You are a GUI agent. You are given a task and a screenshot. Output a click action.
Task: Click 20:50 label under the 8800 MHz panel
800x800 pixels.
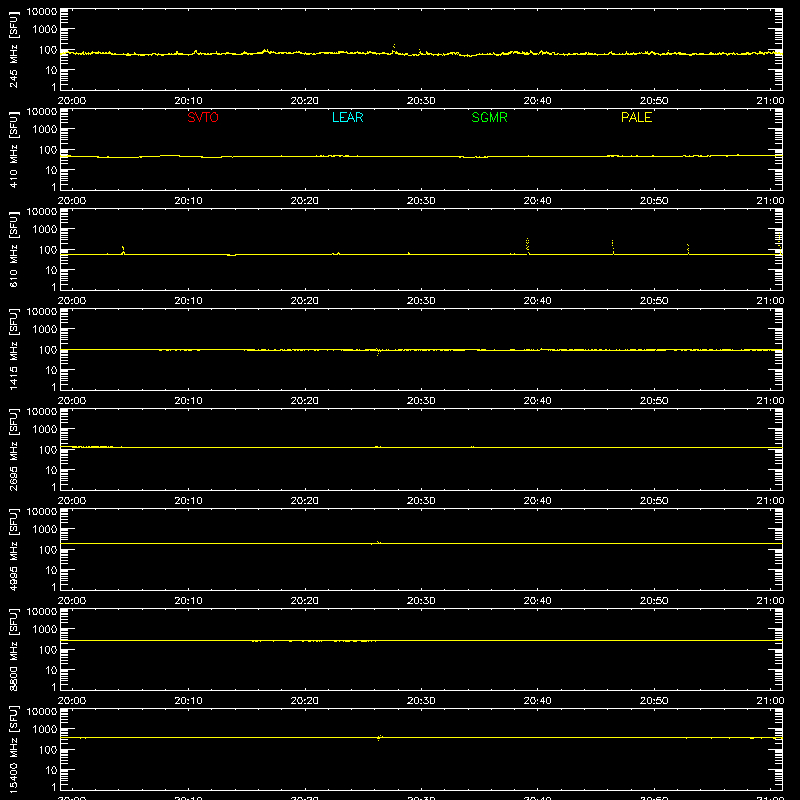tap(654, 701)
